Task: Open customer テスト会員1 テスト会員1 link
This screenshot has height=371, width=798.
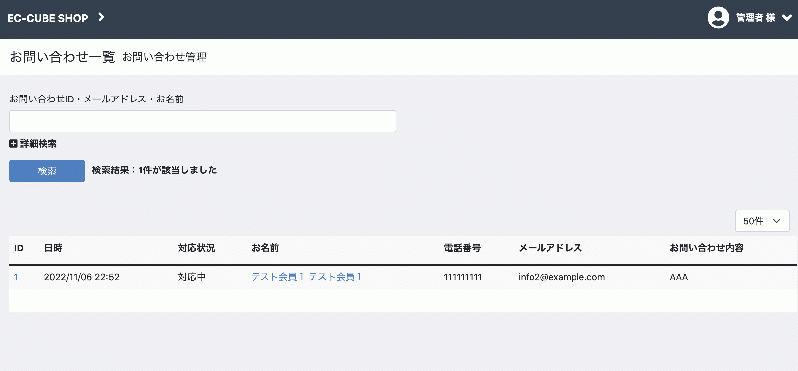Action: point(306,277)
